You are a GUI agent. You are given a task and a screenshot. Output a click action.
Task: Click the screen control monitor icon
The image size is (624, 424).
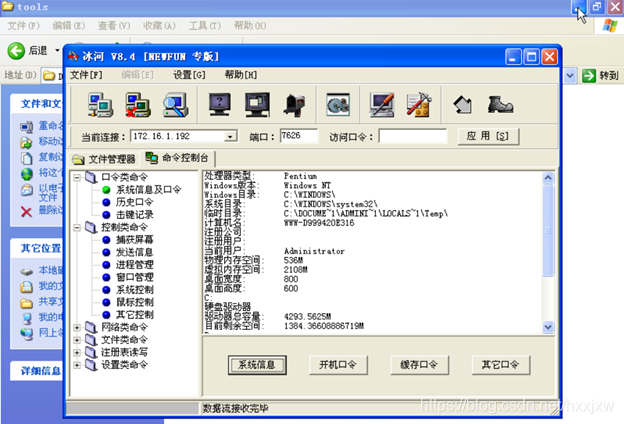click(257, 105)
